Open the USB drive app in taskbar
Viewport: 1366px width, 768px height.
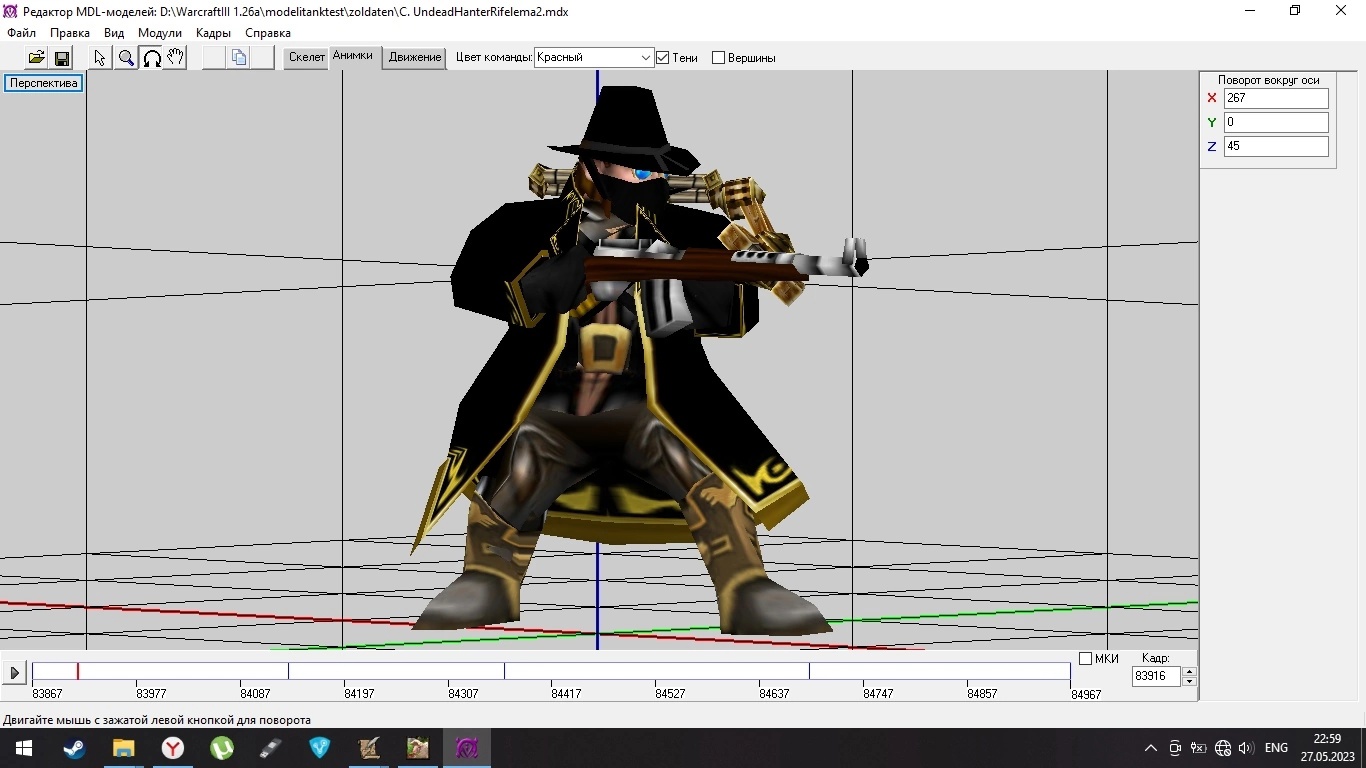[270, 748]
